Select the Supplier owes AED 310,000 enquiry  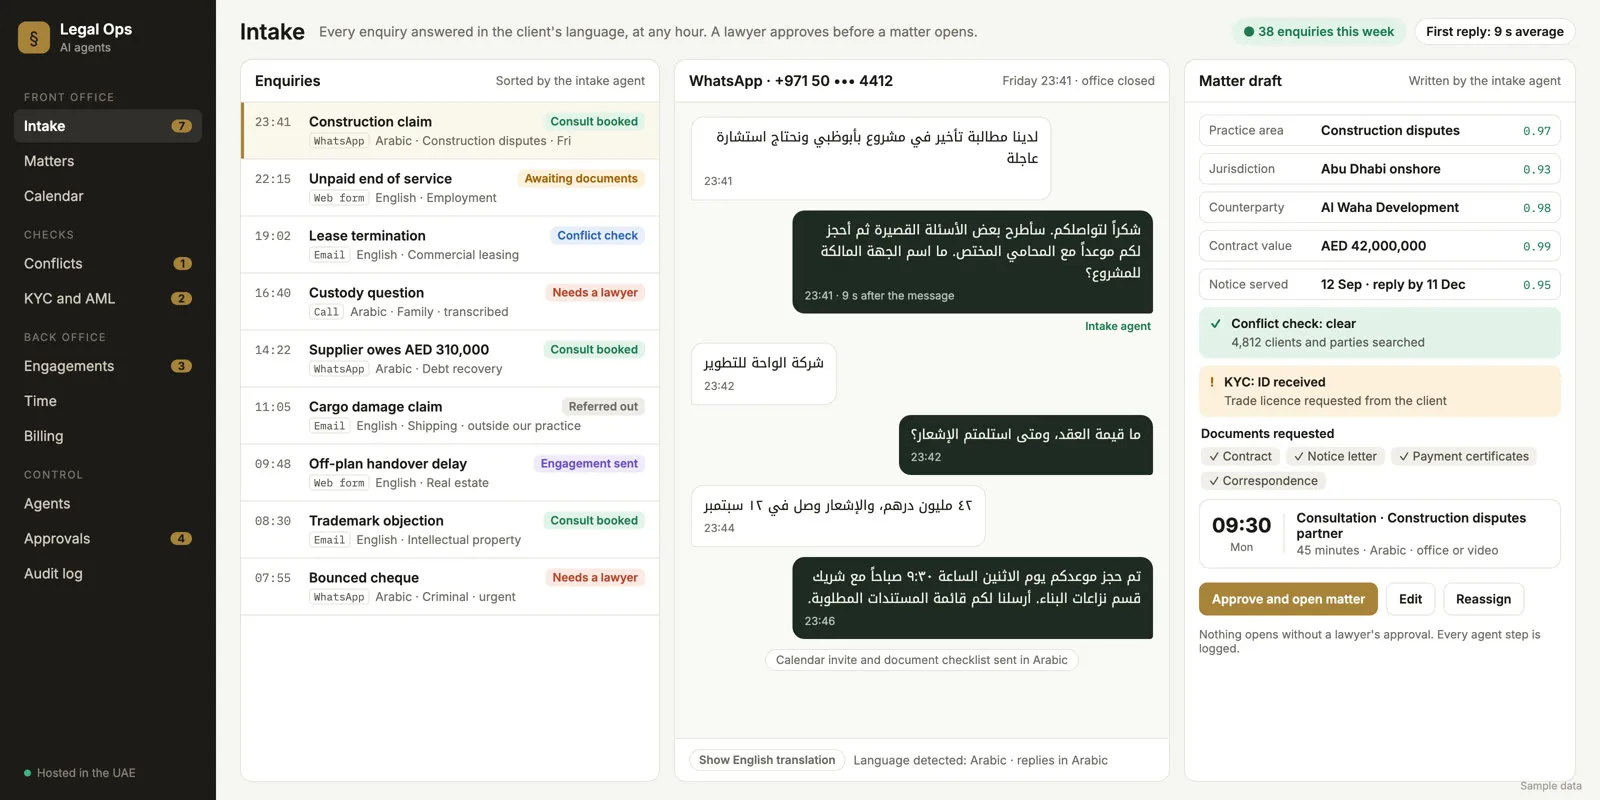coord(450,359)
